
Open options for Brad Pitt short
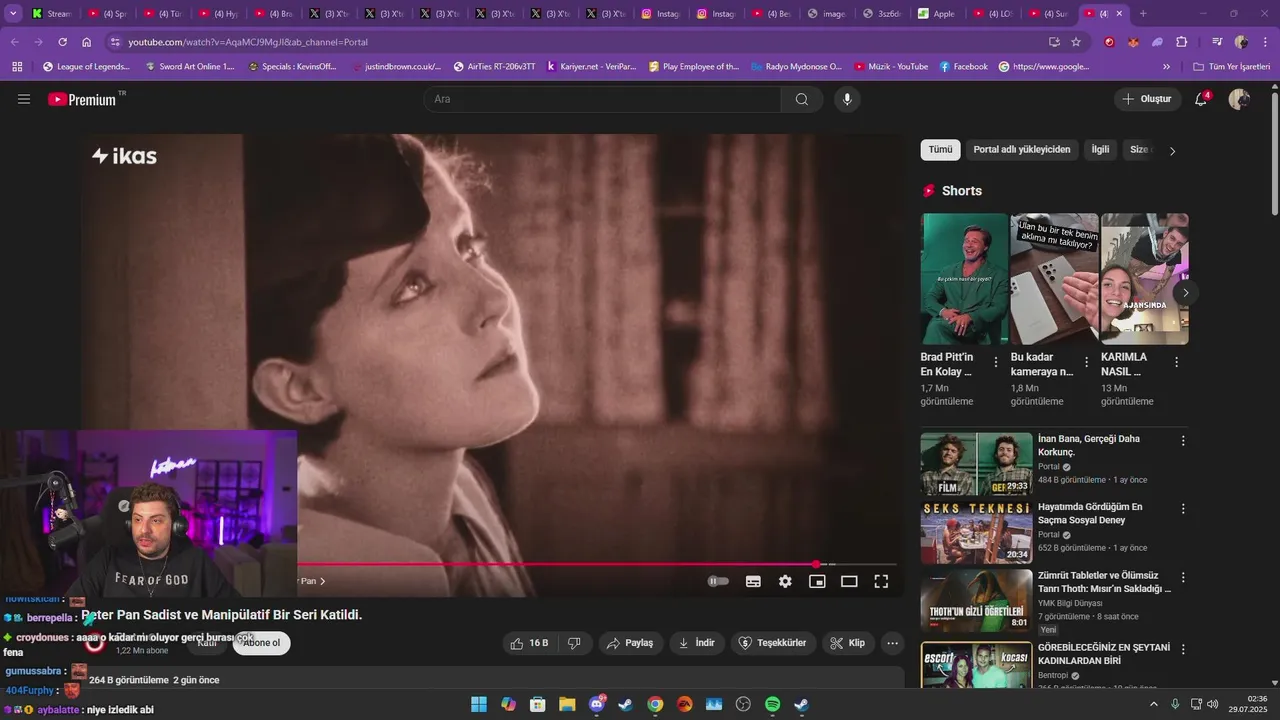(x=995, y=362)
